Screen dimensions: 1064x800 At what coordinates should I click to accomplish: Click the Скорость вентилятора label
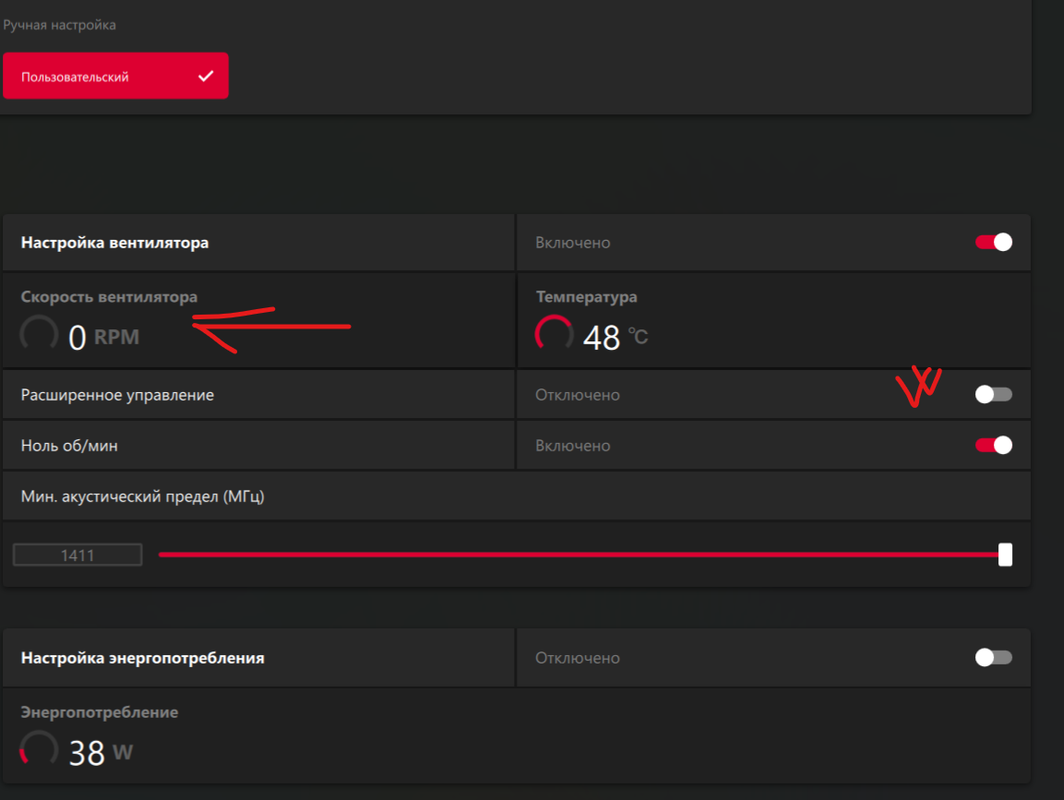109,297
